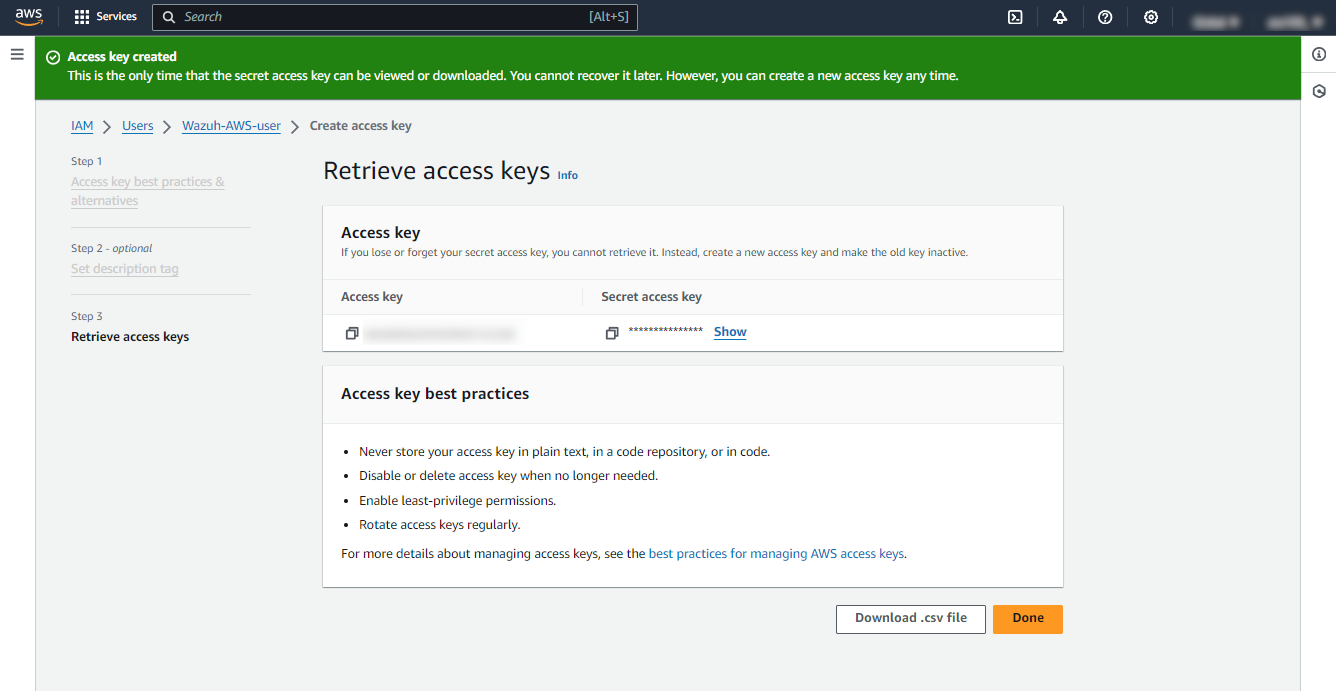Go to AWS console home via the logo

pos(29,17)
